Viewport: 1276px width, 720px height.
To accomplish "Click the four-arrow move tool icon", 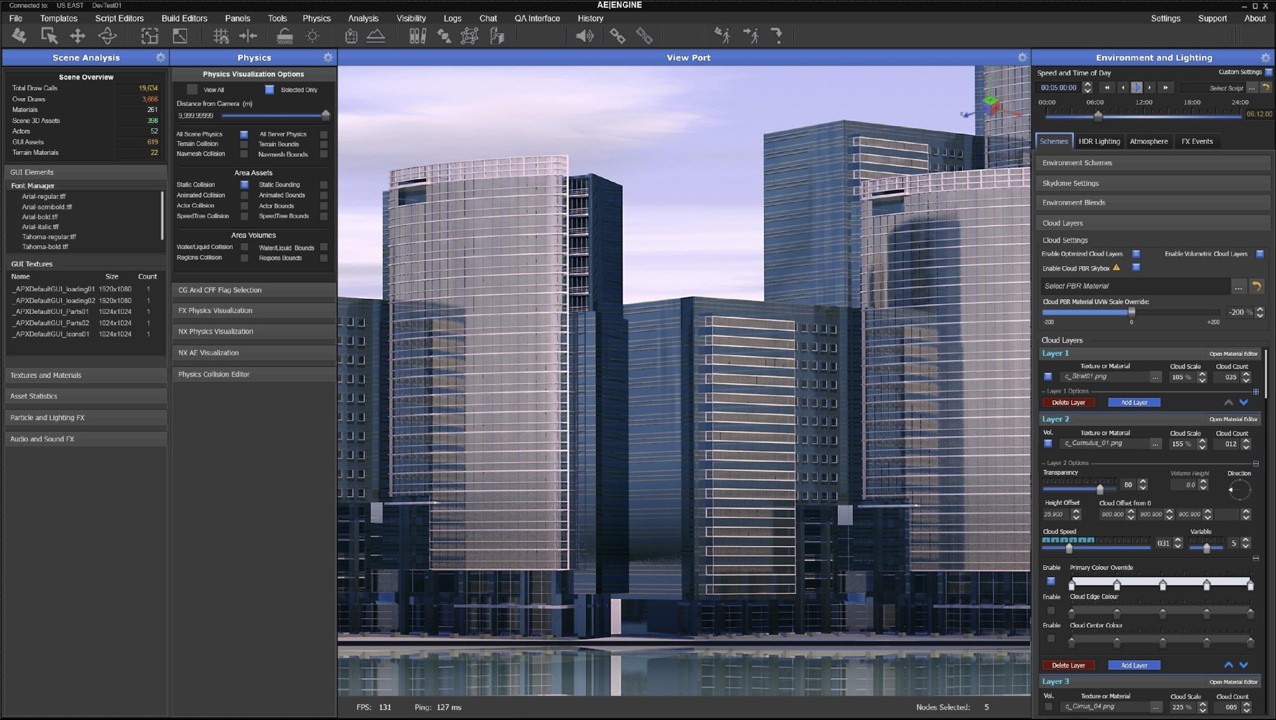I will click(77, 36).
